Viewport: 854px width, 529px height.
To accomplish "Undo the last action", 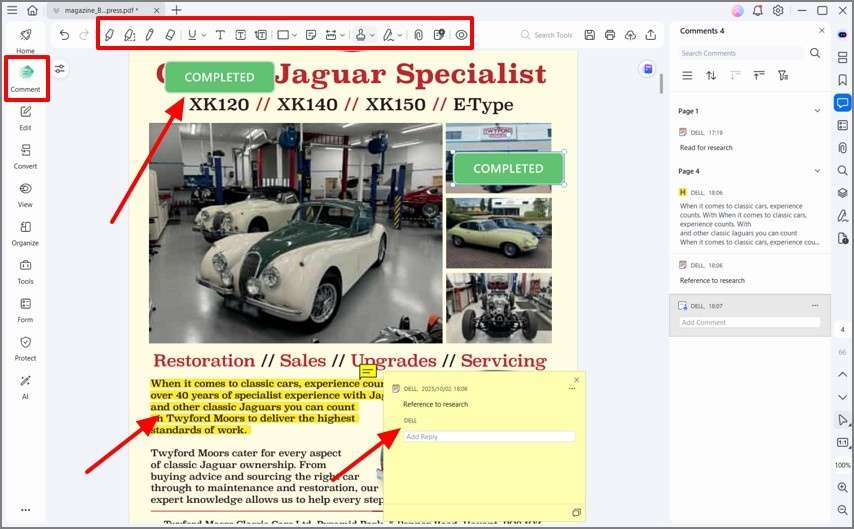I will click(x=64, y=35).
